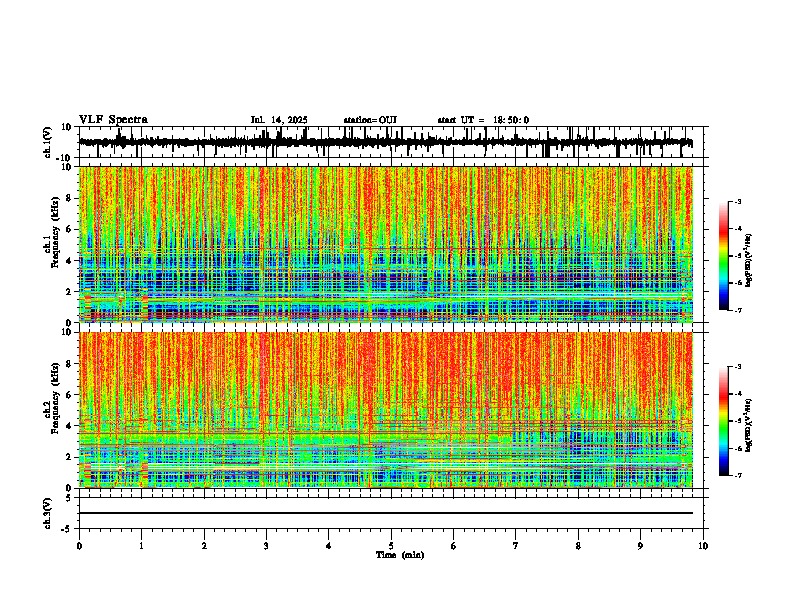Click the "-3" value atop ch.1 colorbar

click(x=738, y=201)
